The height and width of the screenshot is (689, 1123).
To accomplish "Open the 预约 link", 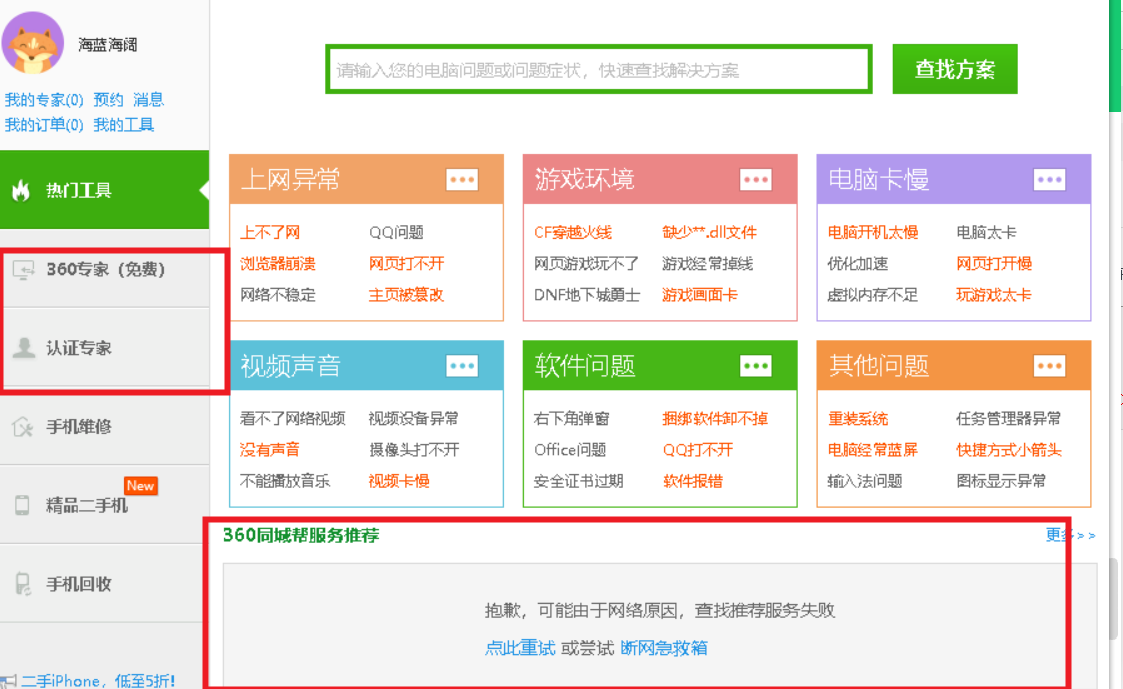I will coord(108,100).
